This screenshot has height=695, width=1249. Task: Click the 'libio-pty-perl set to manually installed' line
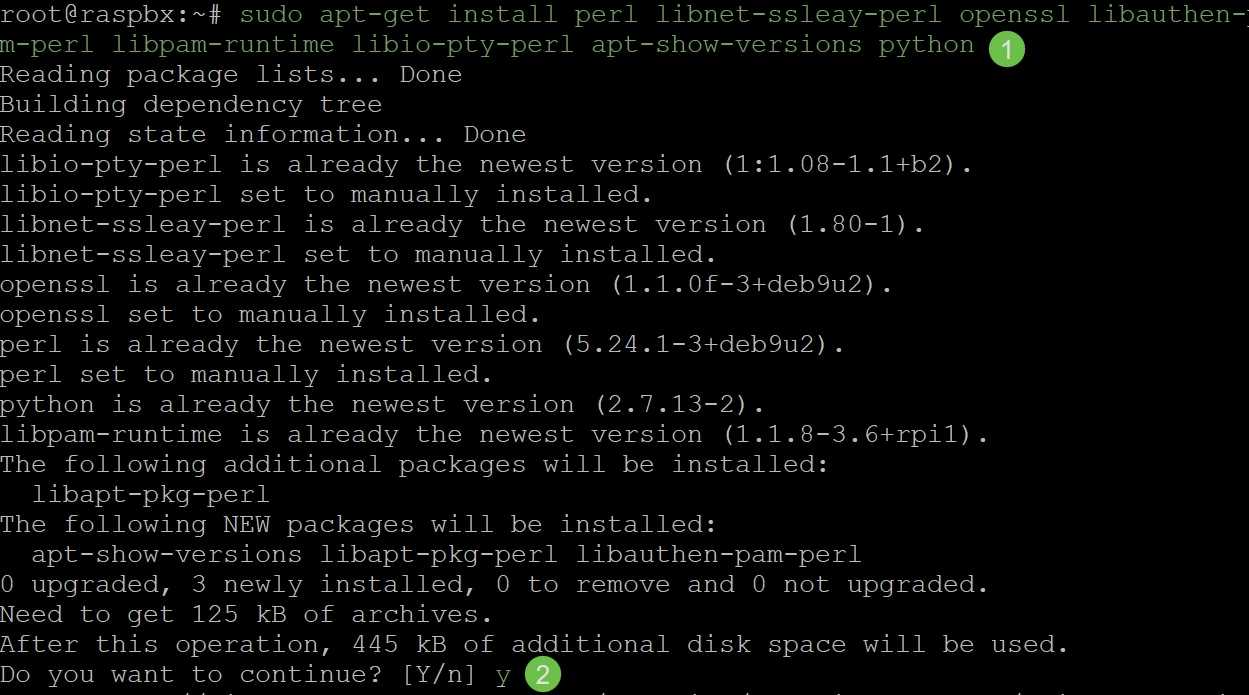click(327, 195)
